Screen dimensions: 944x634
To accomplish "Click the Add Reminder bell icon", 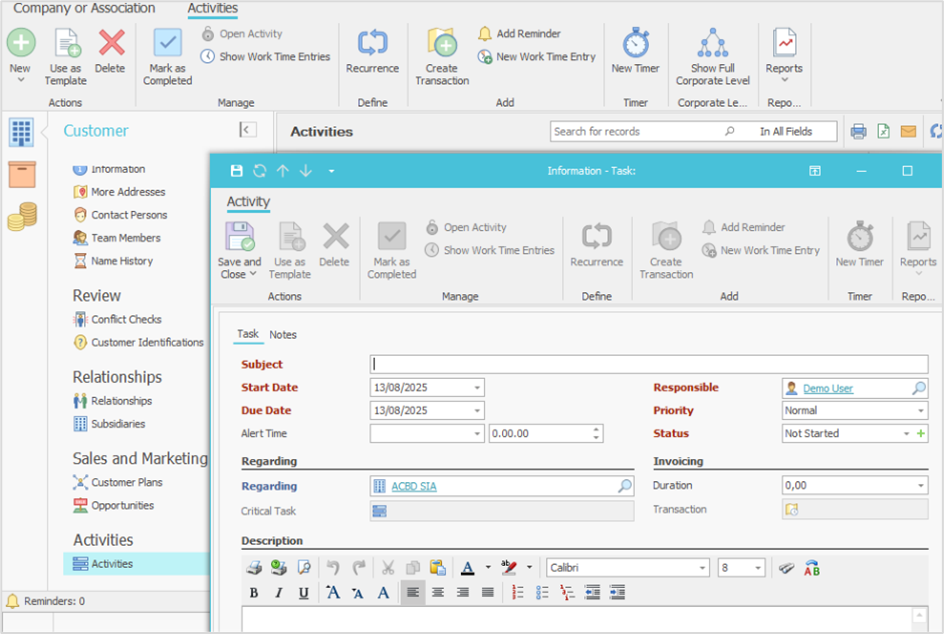I will (x=485, y=33).
